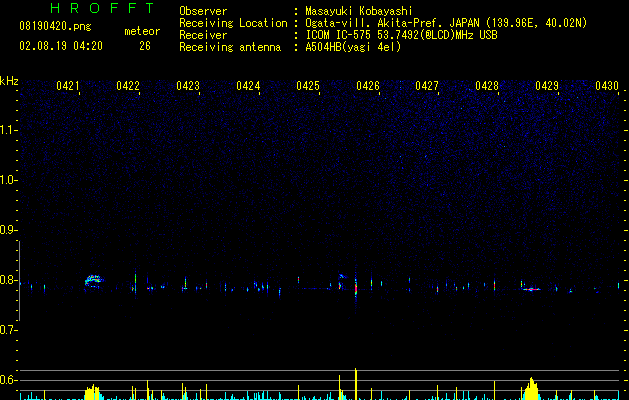
Task: Click the 0430 time marker
Action: point(607,86)
